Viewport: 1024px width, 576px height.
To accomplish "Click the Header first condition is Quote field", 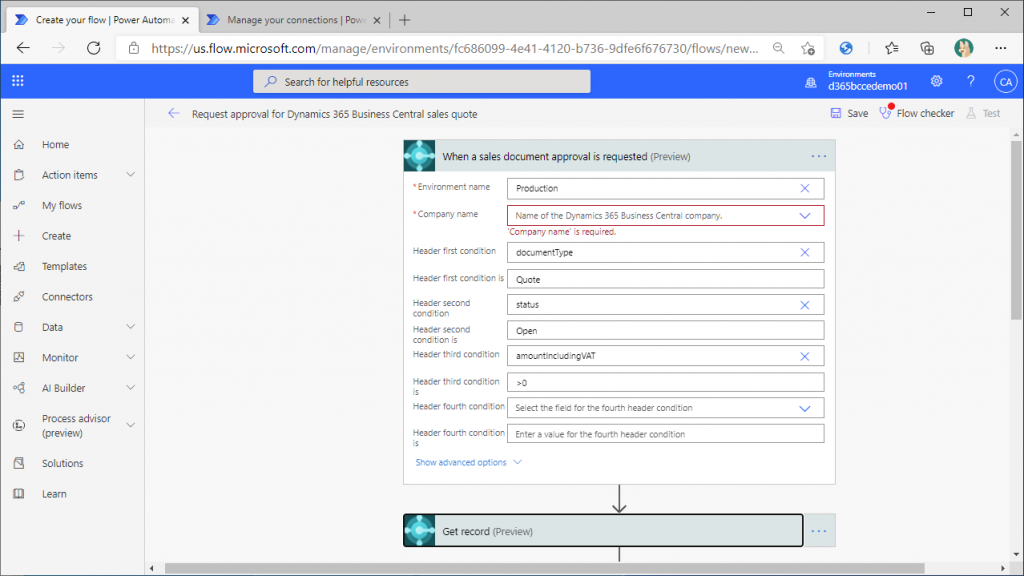I will pos(665,280).
